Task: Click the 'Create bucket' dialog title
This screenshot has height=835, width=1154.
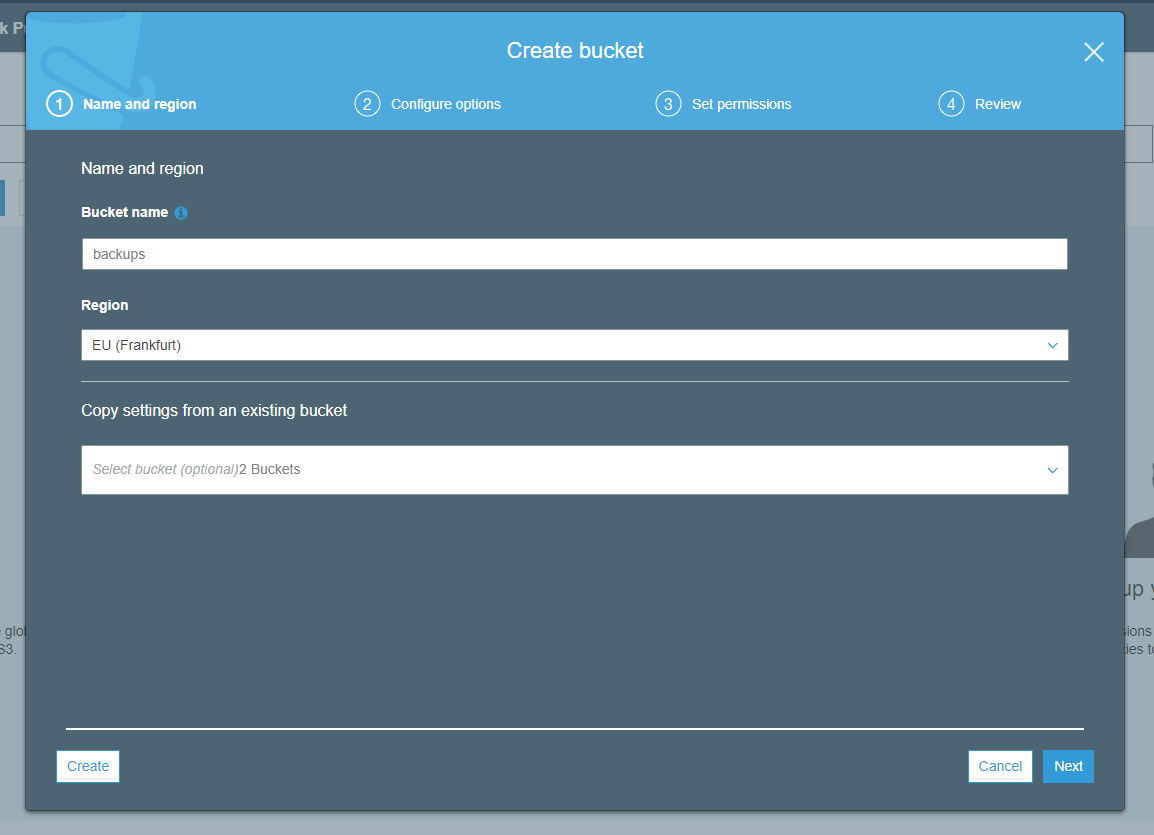Action: pos(575,50)
